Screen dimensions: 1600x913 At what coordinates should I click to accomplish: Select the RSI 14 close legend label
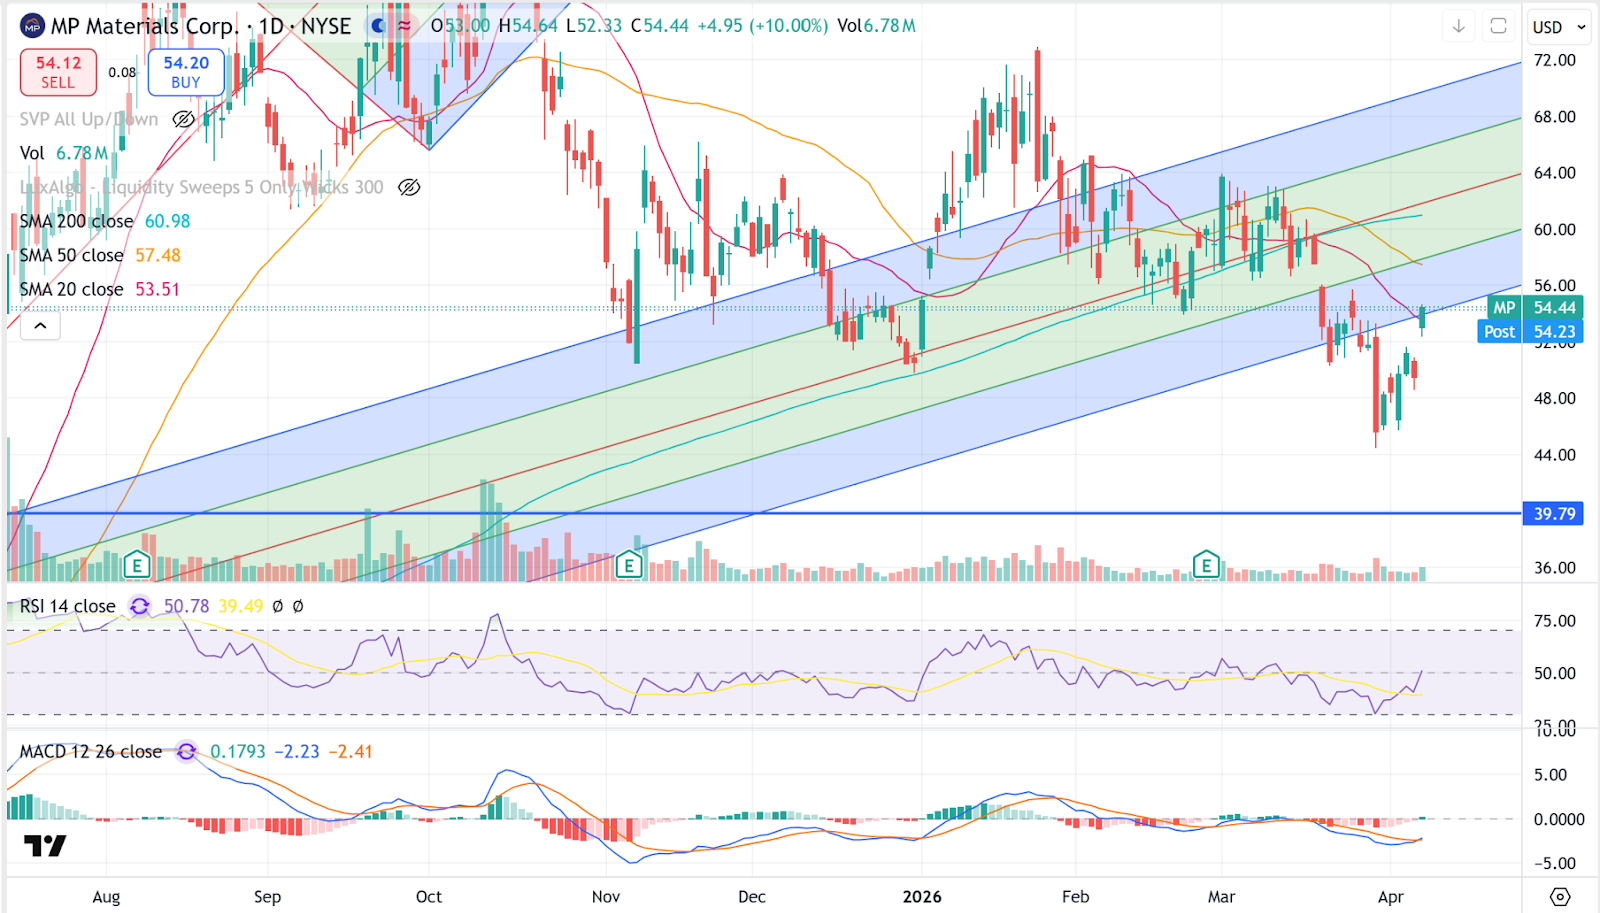click(68, 606)
